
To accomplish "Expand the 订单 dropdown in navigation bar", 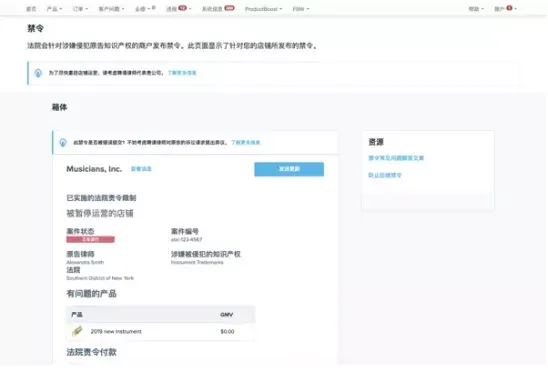I will tap(80, 9).
